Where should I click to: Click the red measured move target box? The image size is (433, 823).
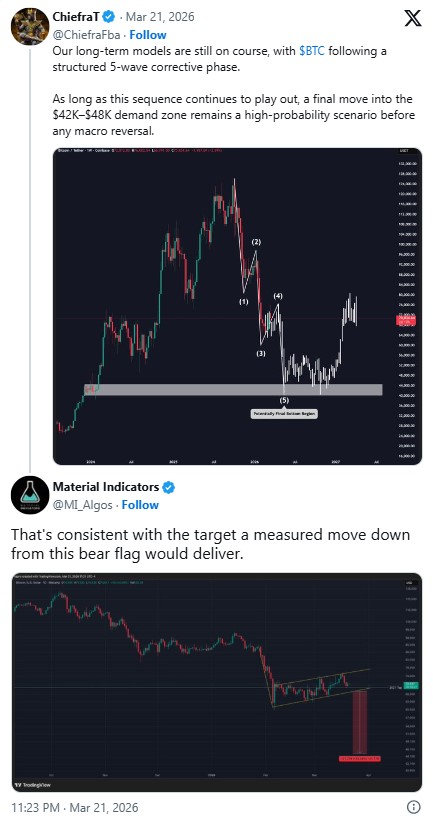360,758
